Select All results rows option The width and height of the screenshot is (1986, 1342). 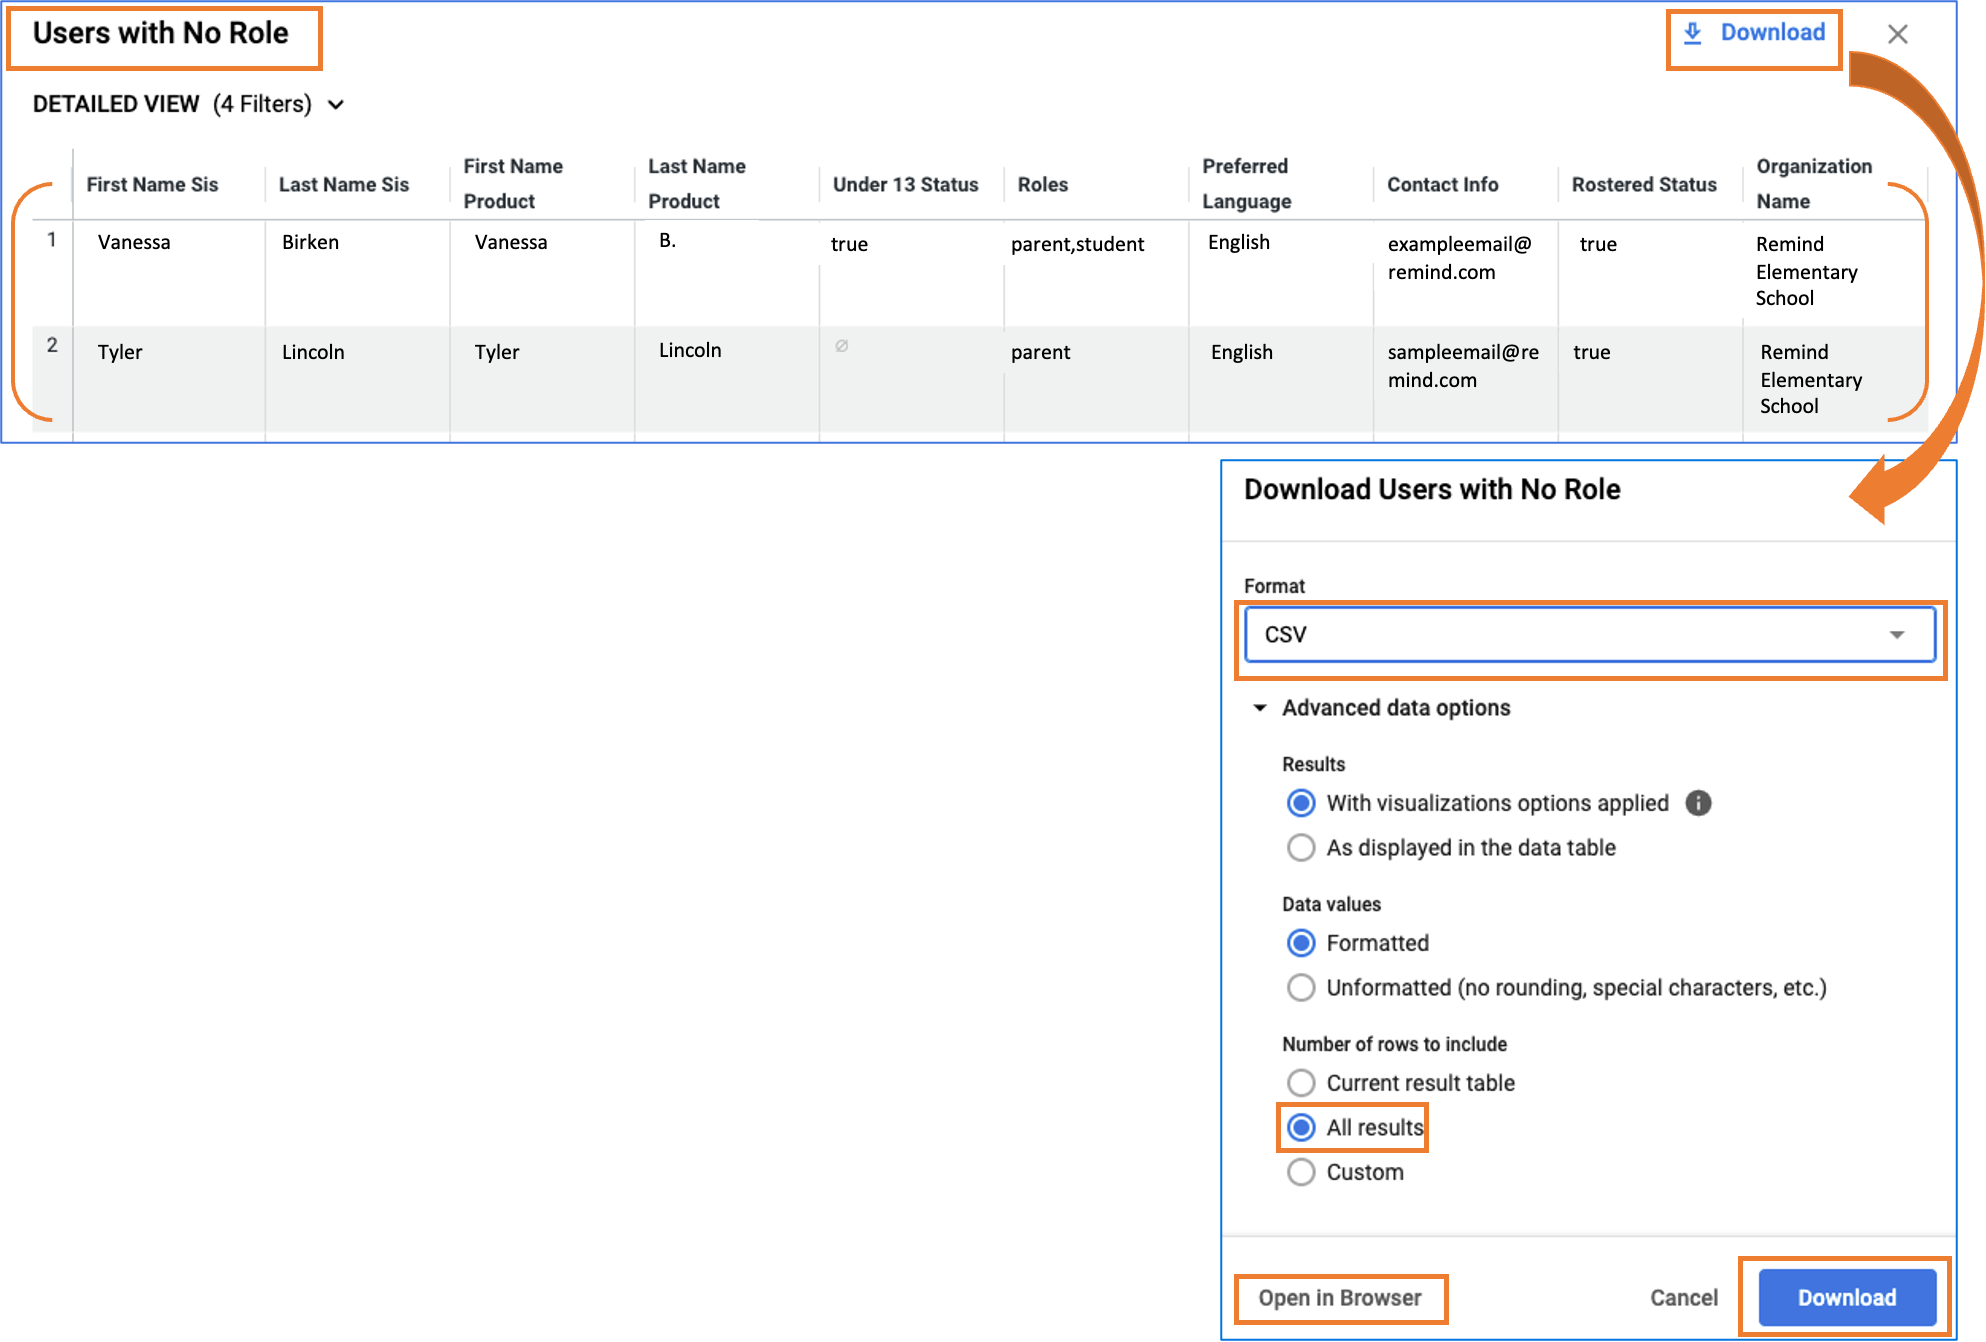pos(1301,1128)
